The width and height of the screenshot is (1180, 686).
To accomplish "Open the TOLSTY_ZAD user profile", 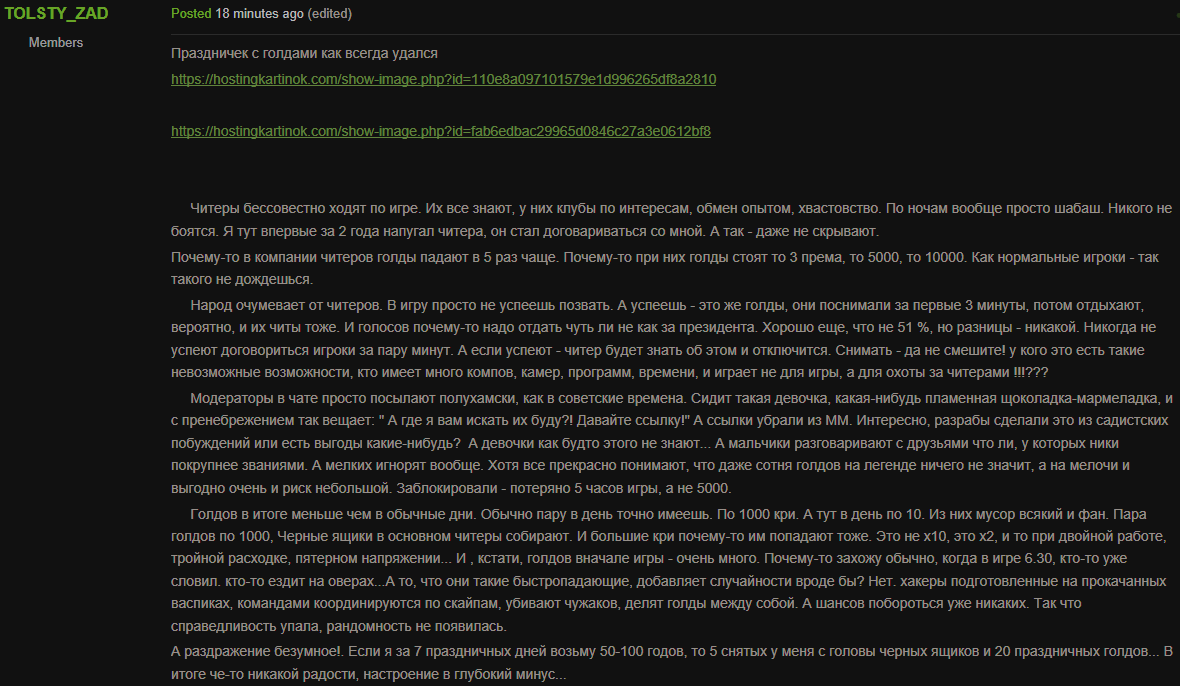I will click(56, 14).
